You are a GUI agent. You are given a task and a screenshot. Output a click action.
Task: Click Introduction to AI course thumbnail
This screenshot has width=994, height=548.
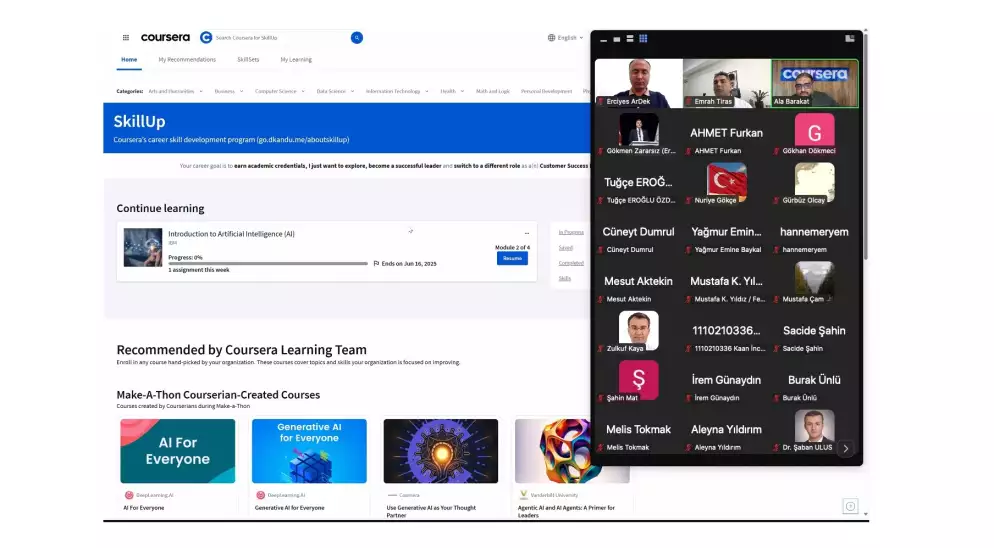143,247
